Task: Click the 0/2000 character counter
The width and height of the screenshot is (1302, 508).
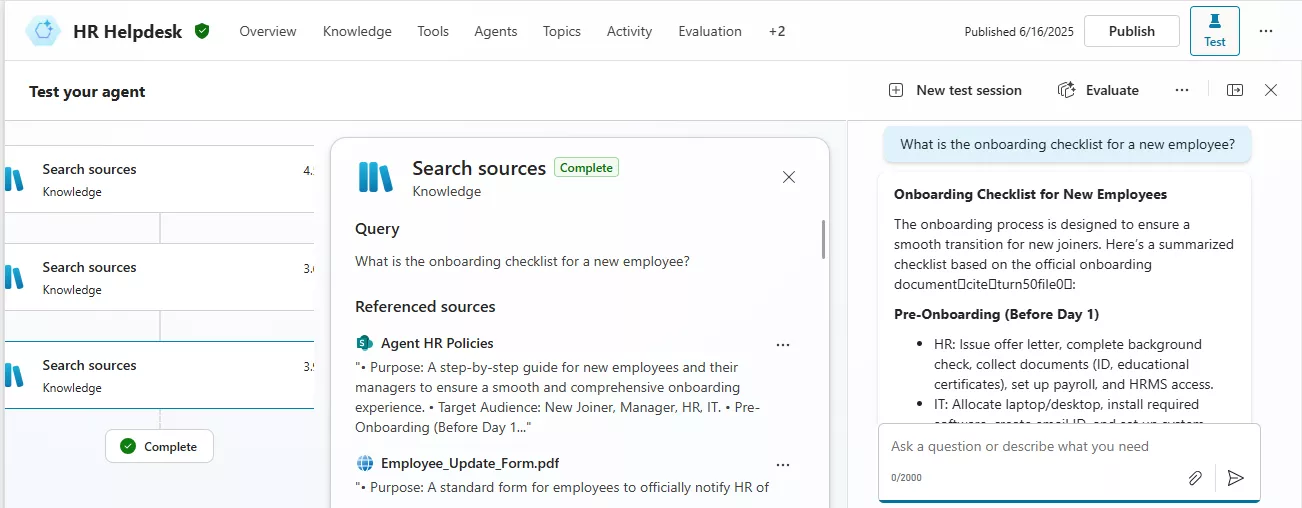Action: (x=906, y=478)
